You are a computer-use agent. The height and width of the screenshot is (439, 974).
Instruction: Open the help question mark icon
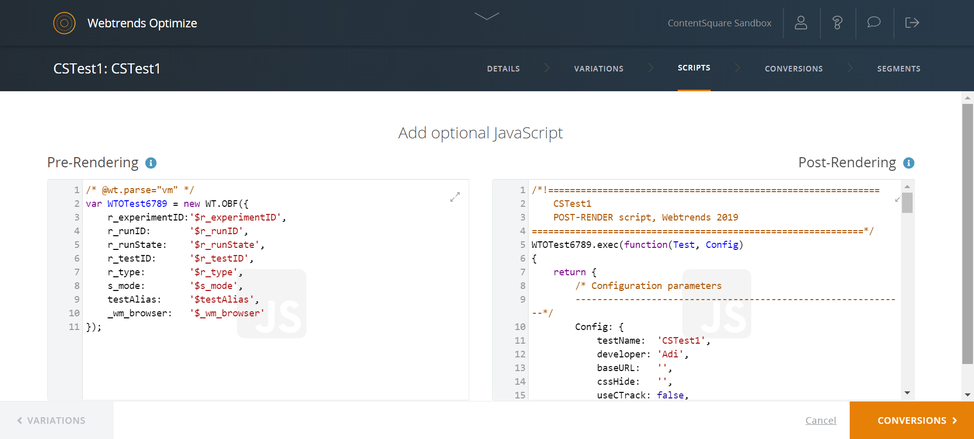tap(837, 23)
